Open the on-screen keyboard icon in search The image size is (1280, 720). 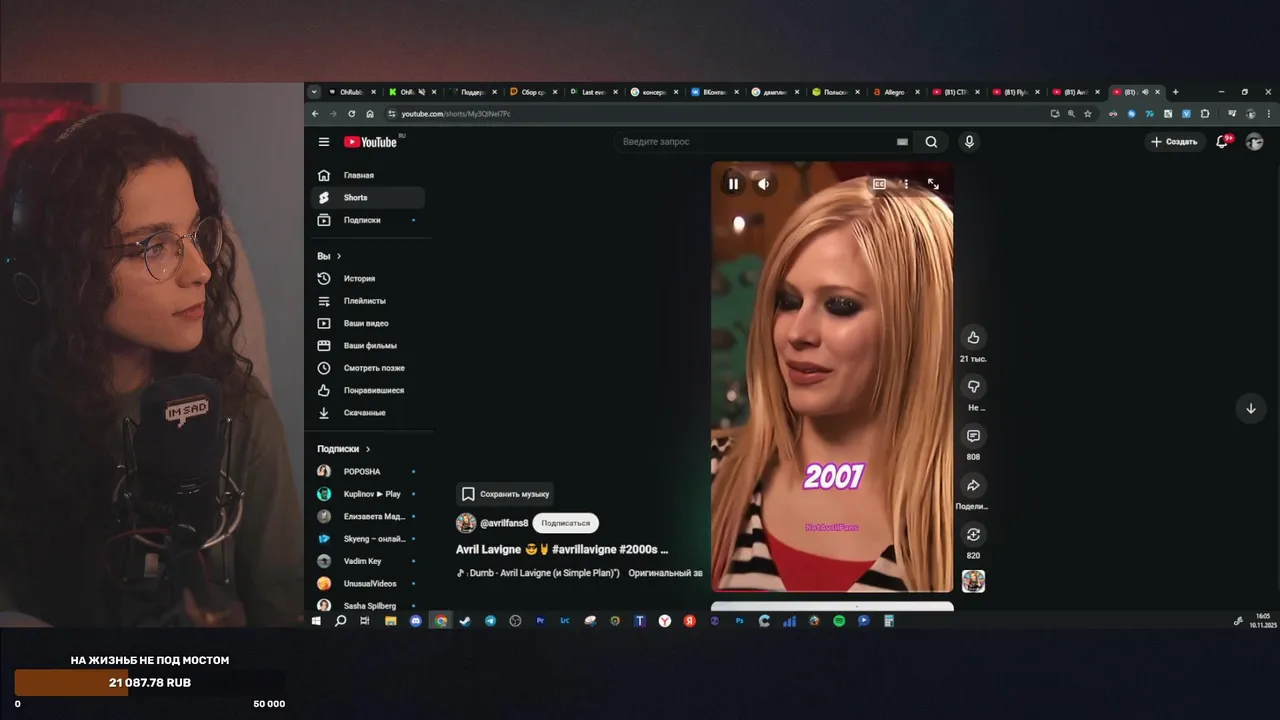(902, 142)
